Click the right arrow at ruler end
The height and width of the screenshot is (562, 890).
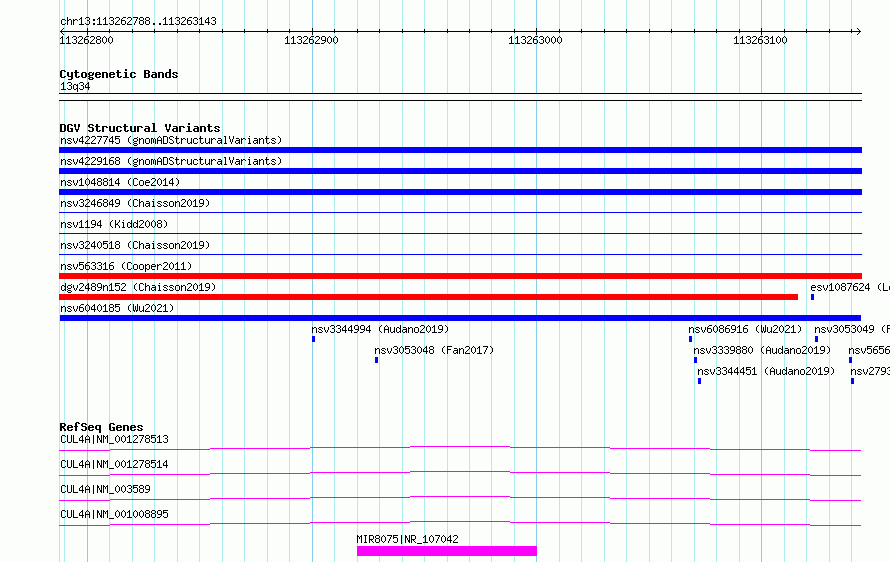click(x=858, y=31)
